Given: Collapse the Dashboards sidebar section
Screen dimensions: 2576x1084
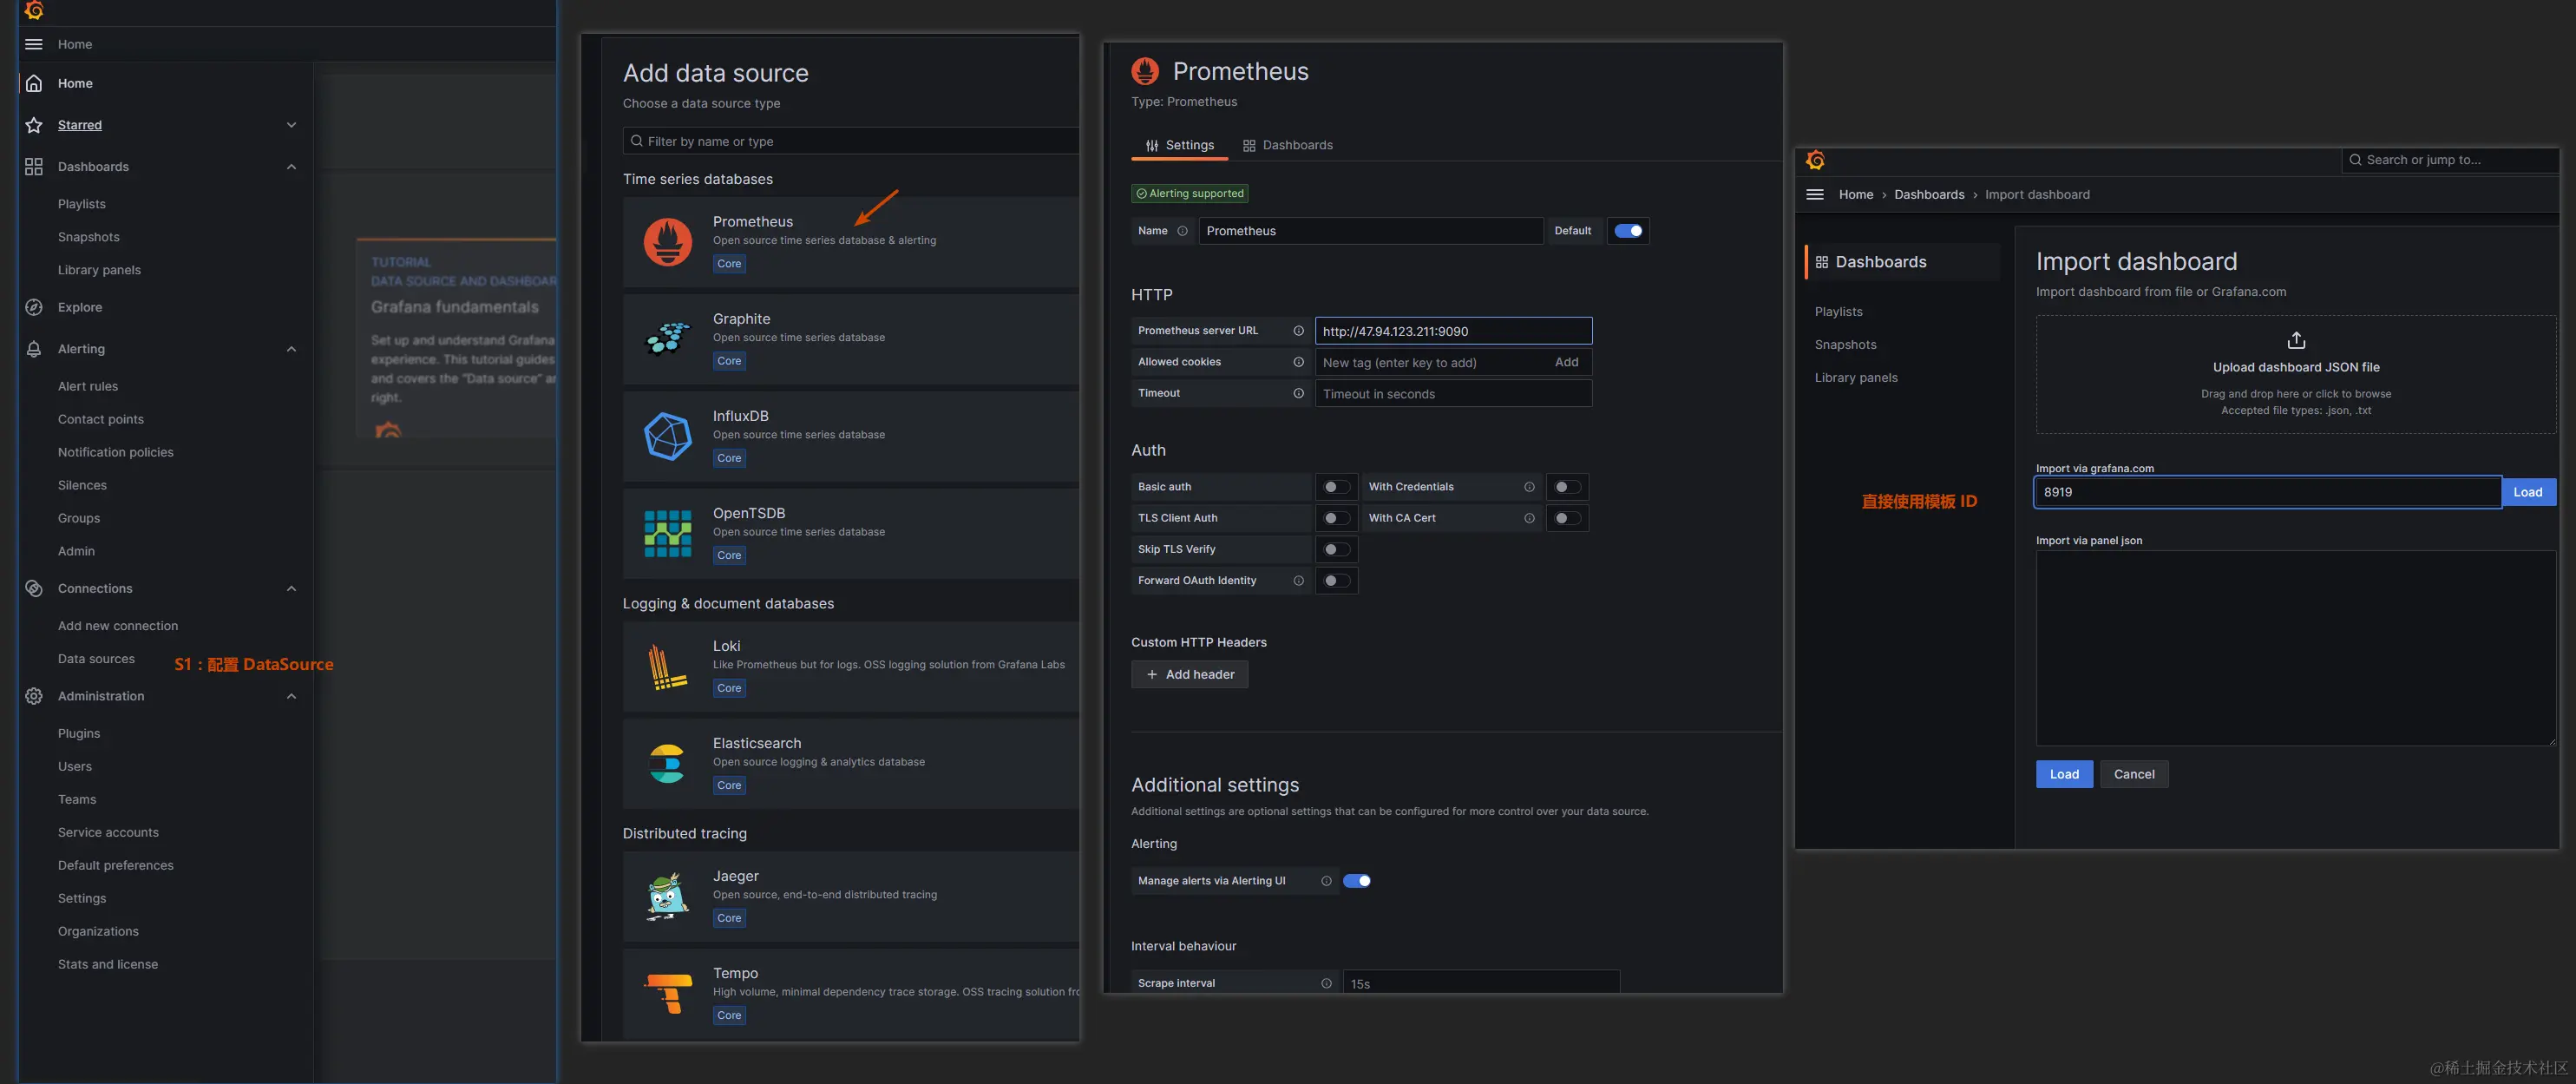Looking at the screenshot, I should pyautogui.click(x=291, y=167).
